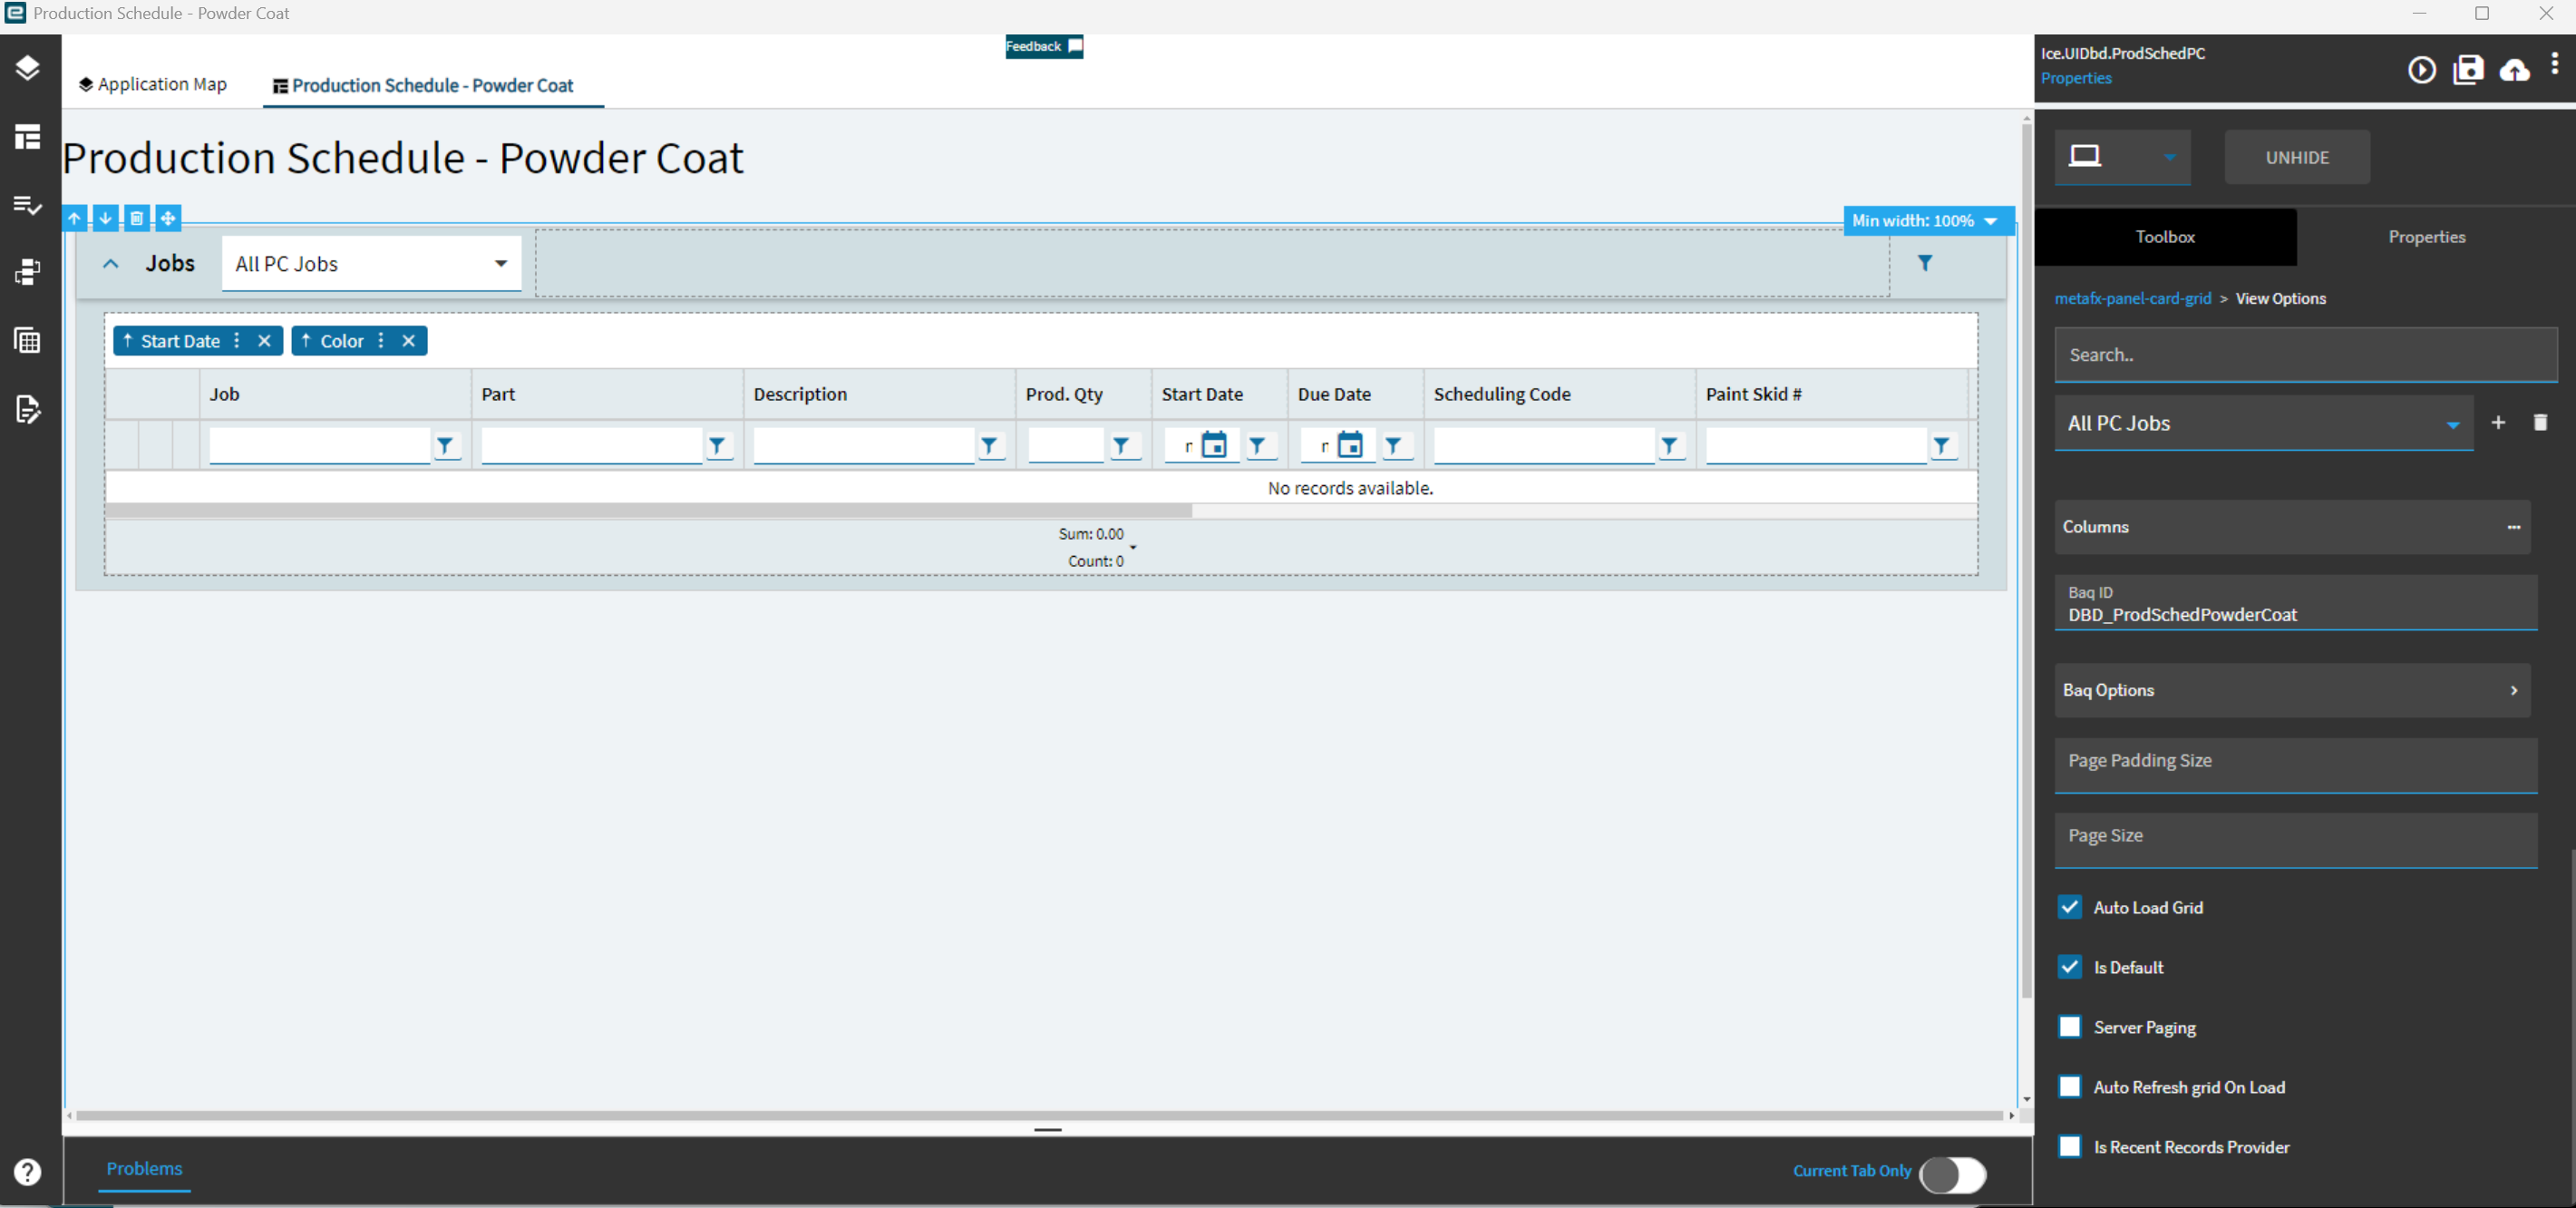Uncheck the Auto Load Grid checkbox
The height and width of the screenshot is (1208, 2576).
coord(2070,907)
